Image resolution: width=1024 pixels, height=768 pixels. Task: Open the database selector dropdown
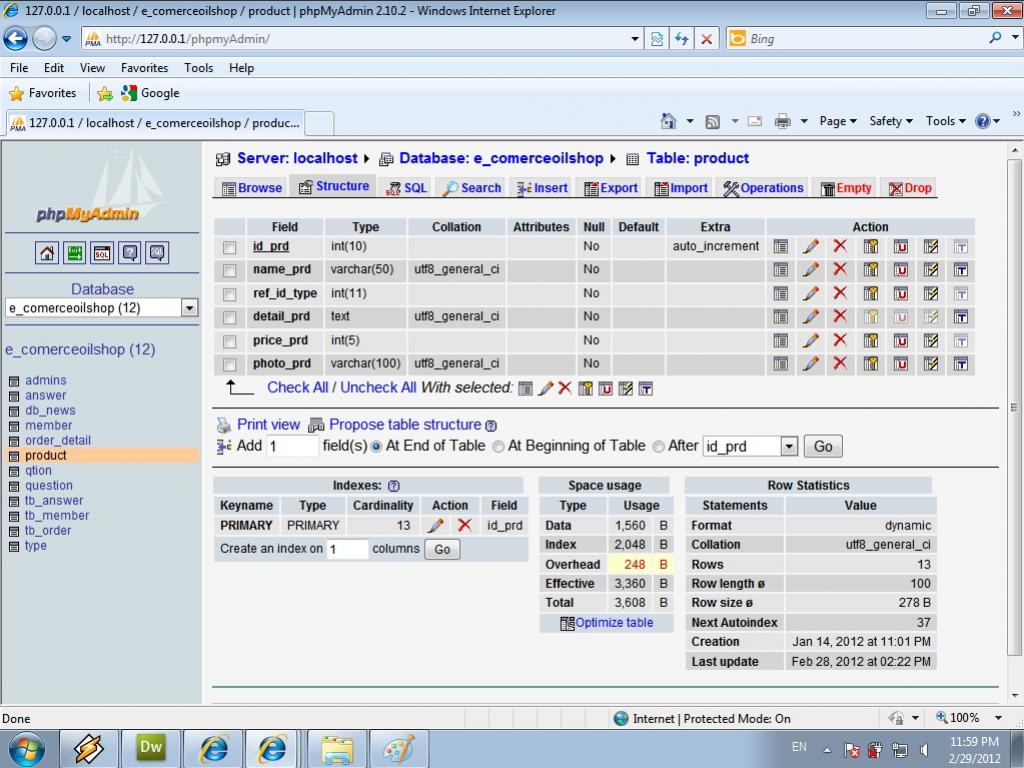(x=190, y=308)
